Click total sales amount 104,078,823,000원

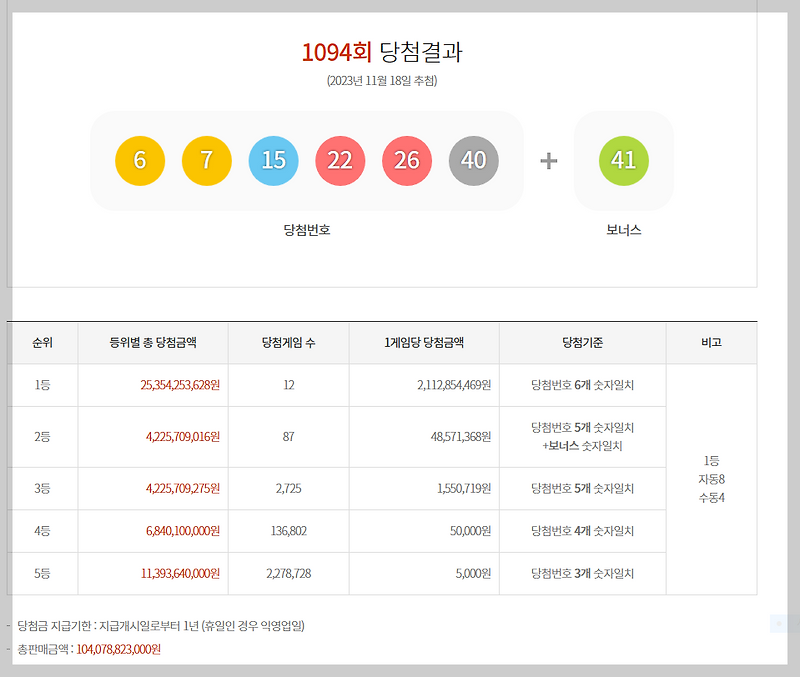(118, 649)
